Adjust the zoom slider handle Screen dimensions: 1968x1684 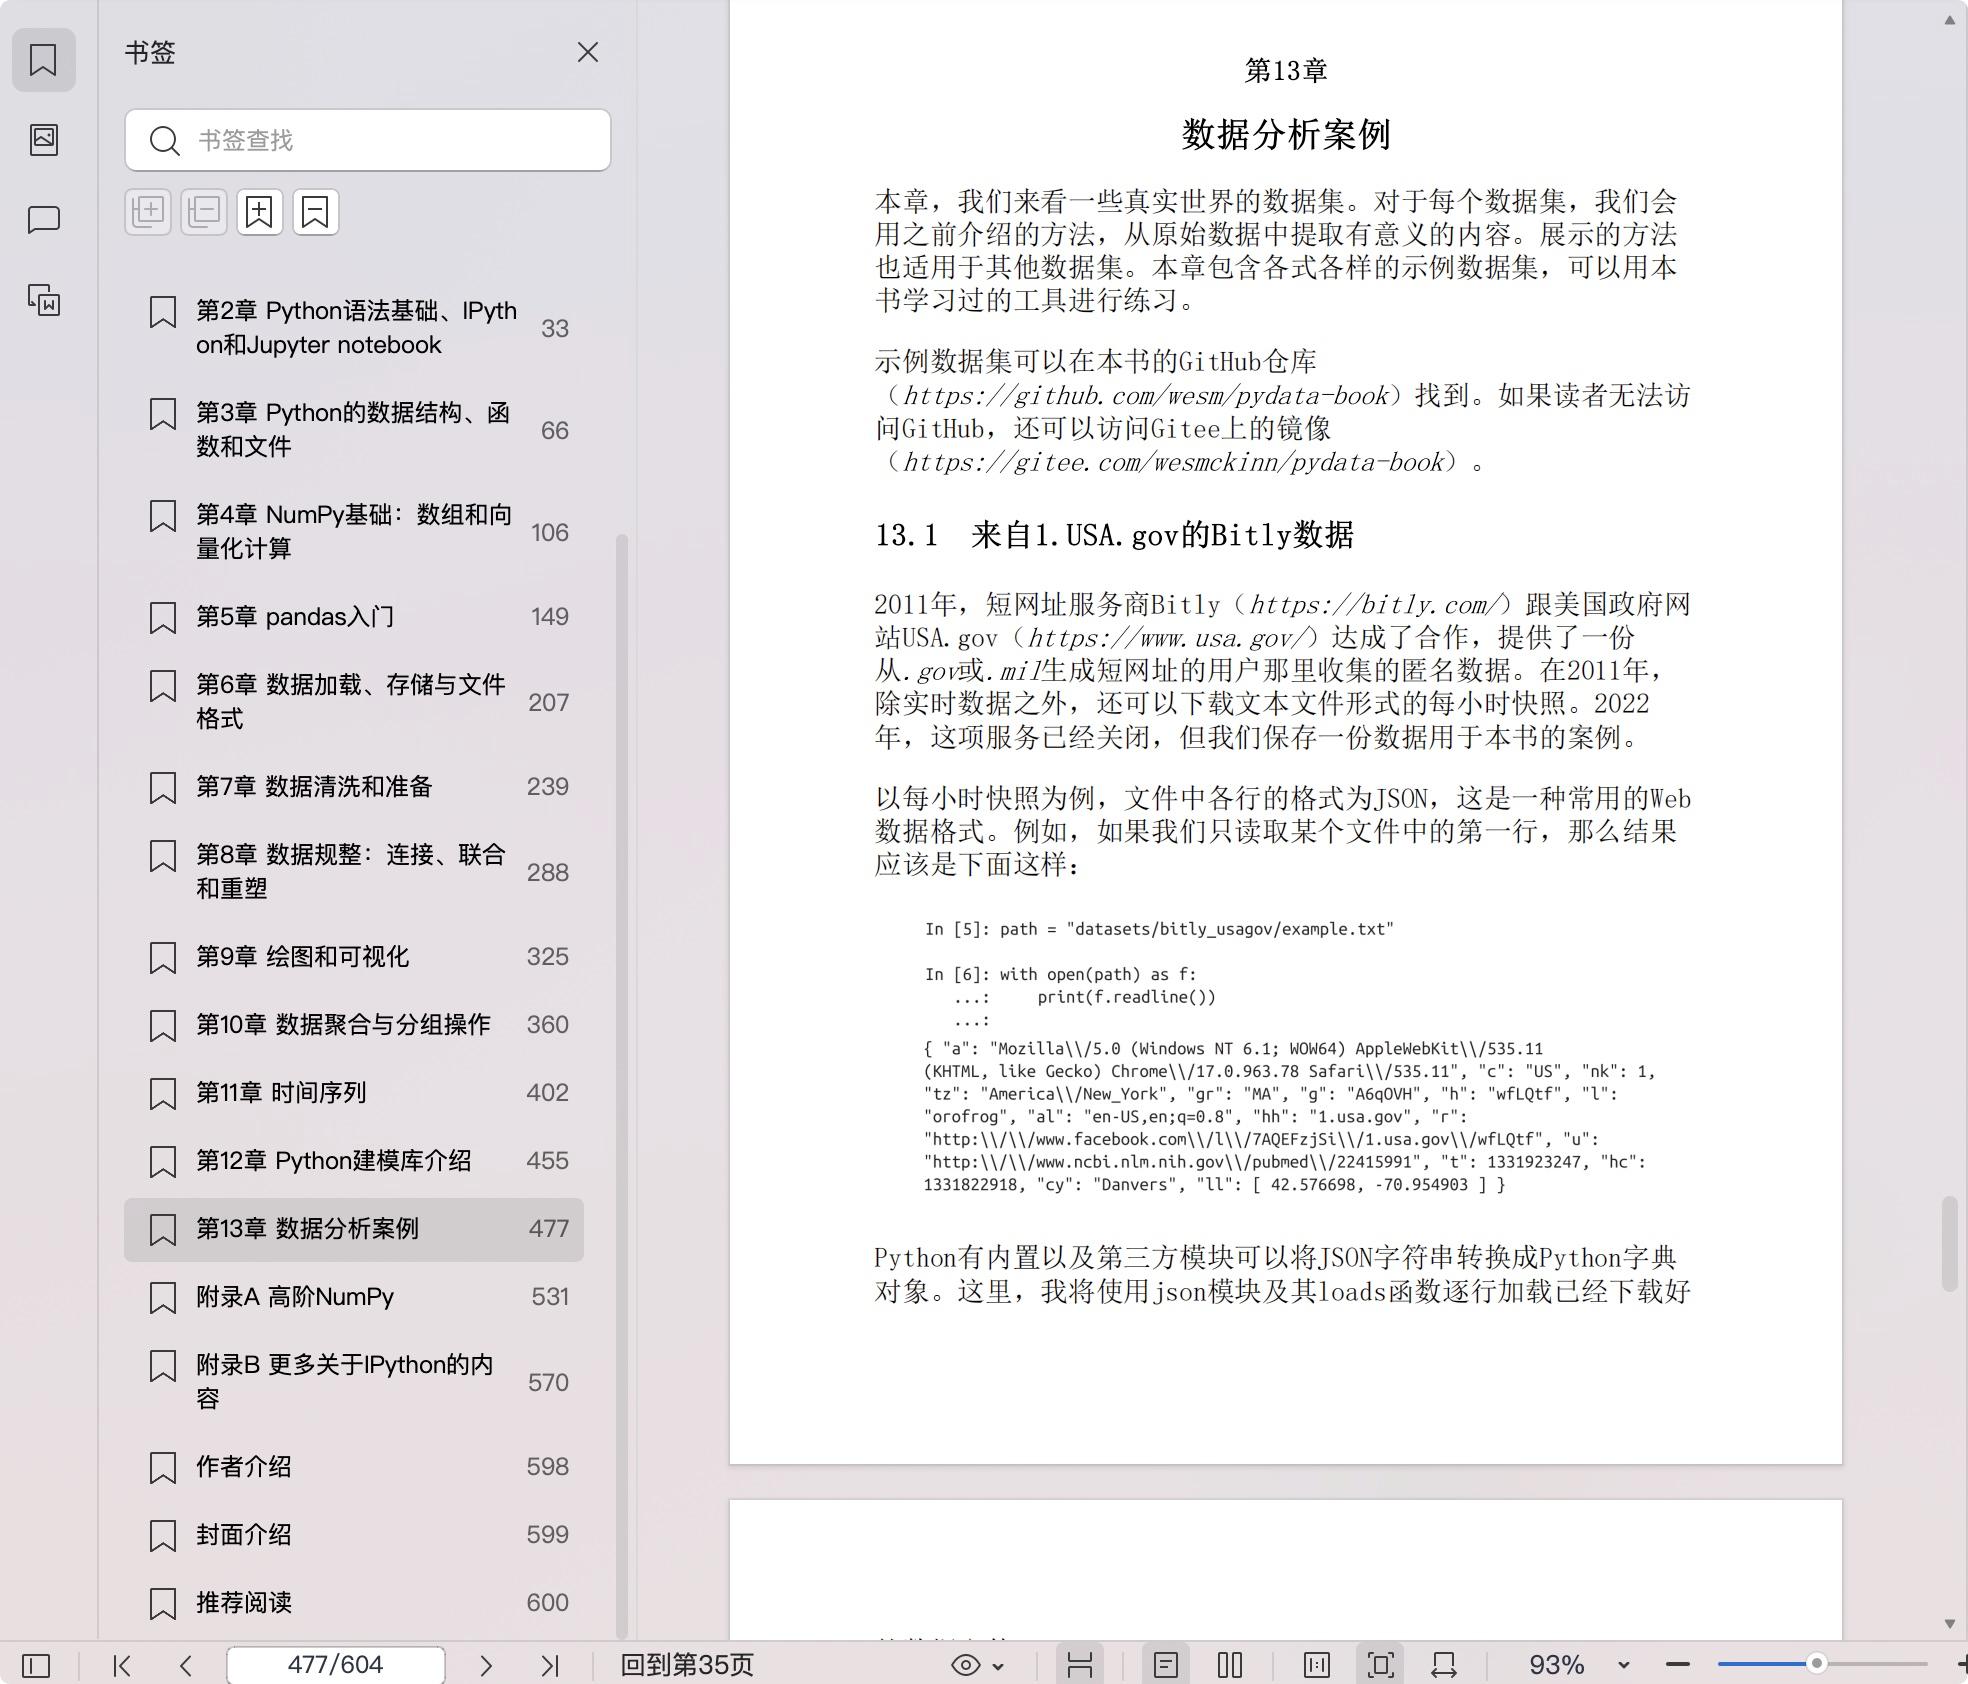1816,1664
